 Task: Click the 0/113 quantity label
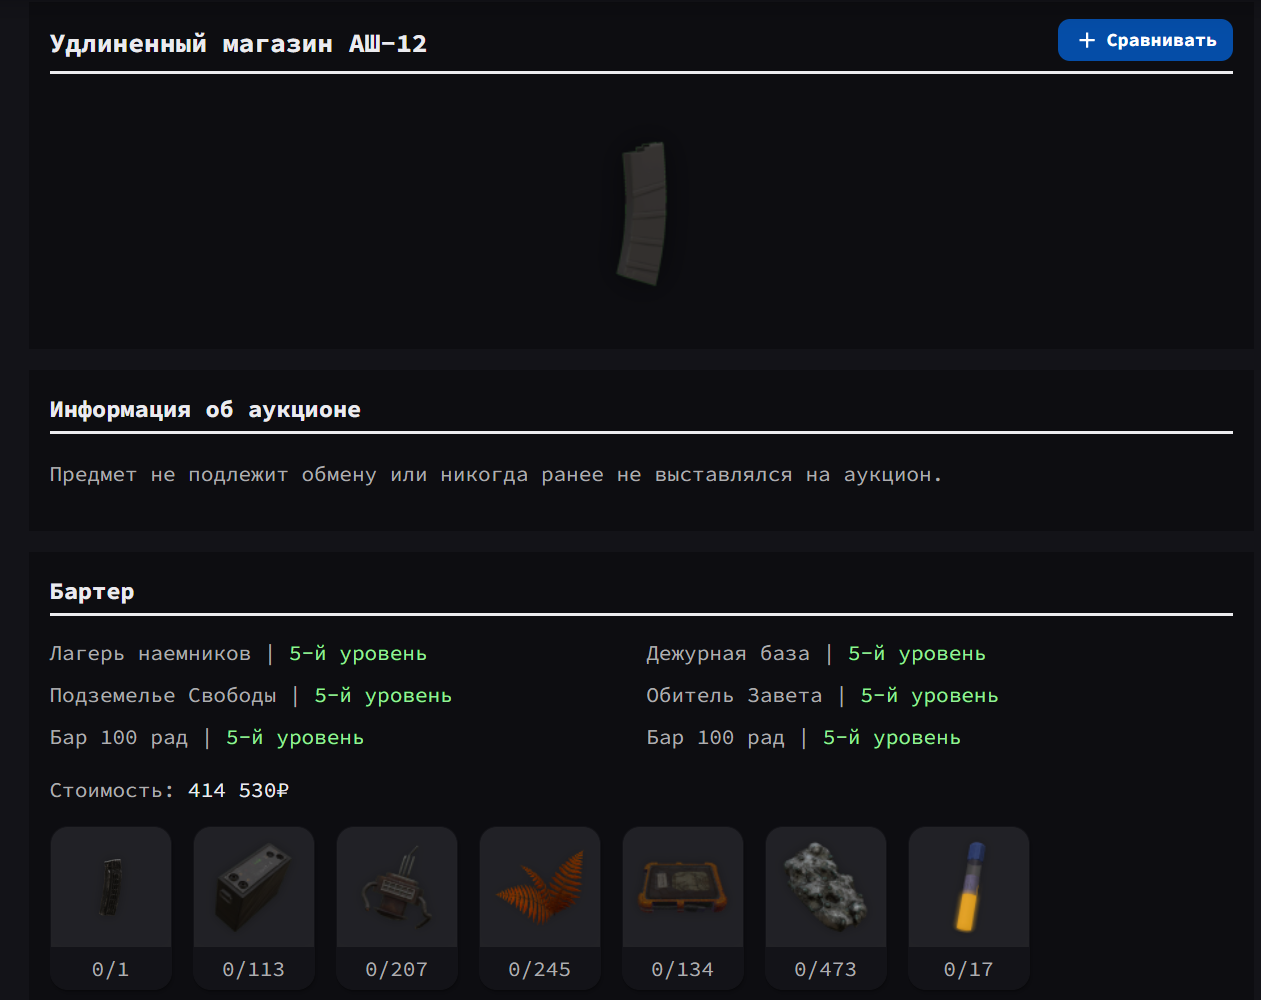click(x=254, y=969)
